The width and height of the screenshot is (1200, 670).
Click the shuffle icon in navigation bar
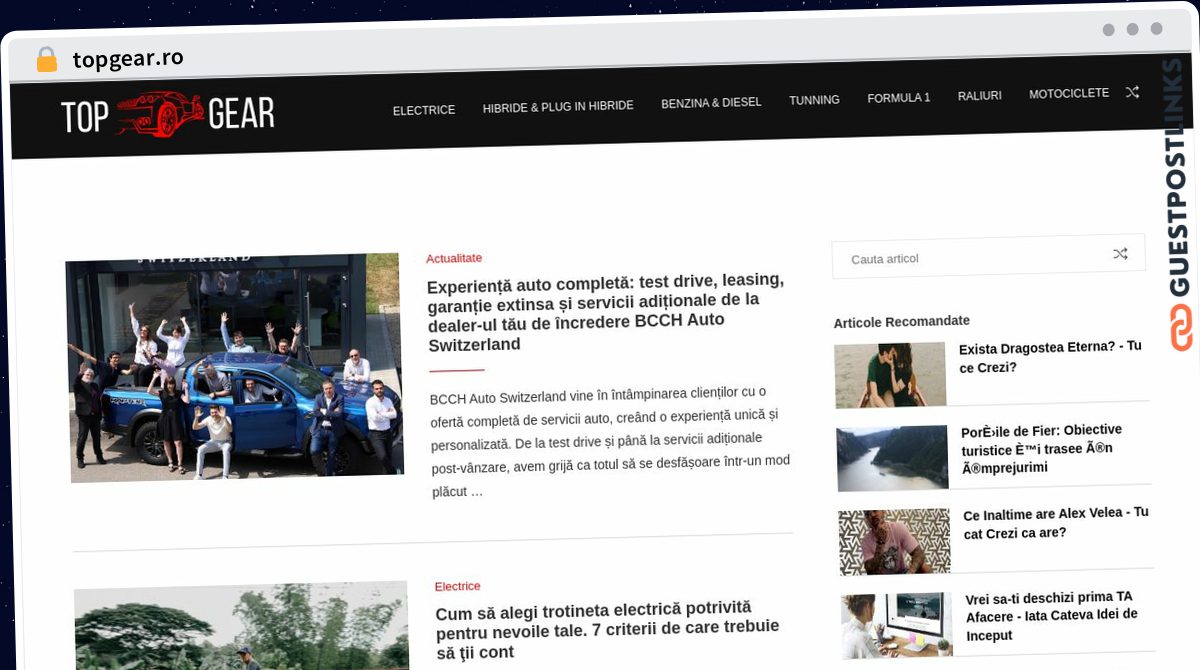[1132, 92]
